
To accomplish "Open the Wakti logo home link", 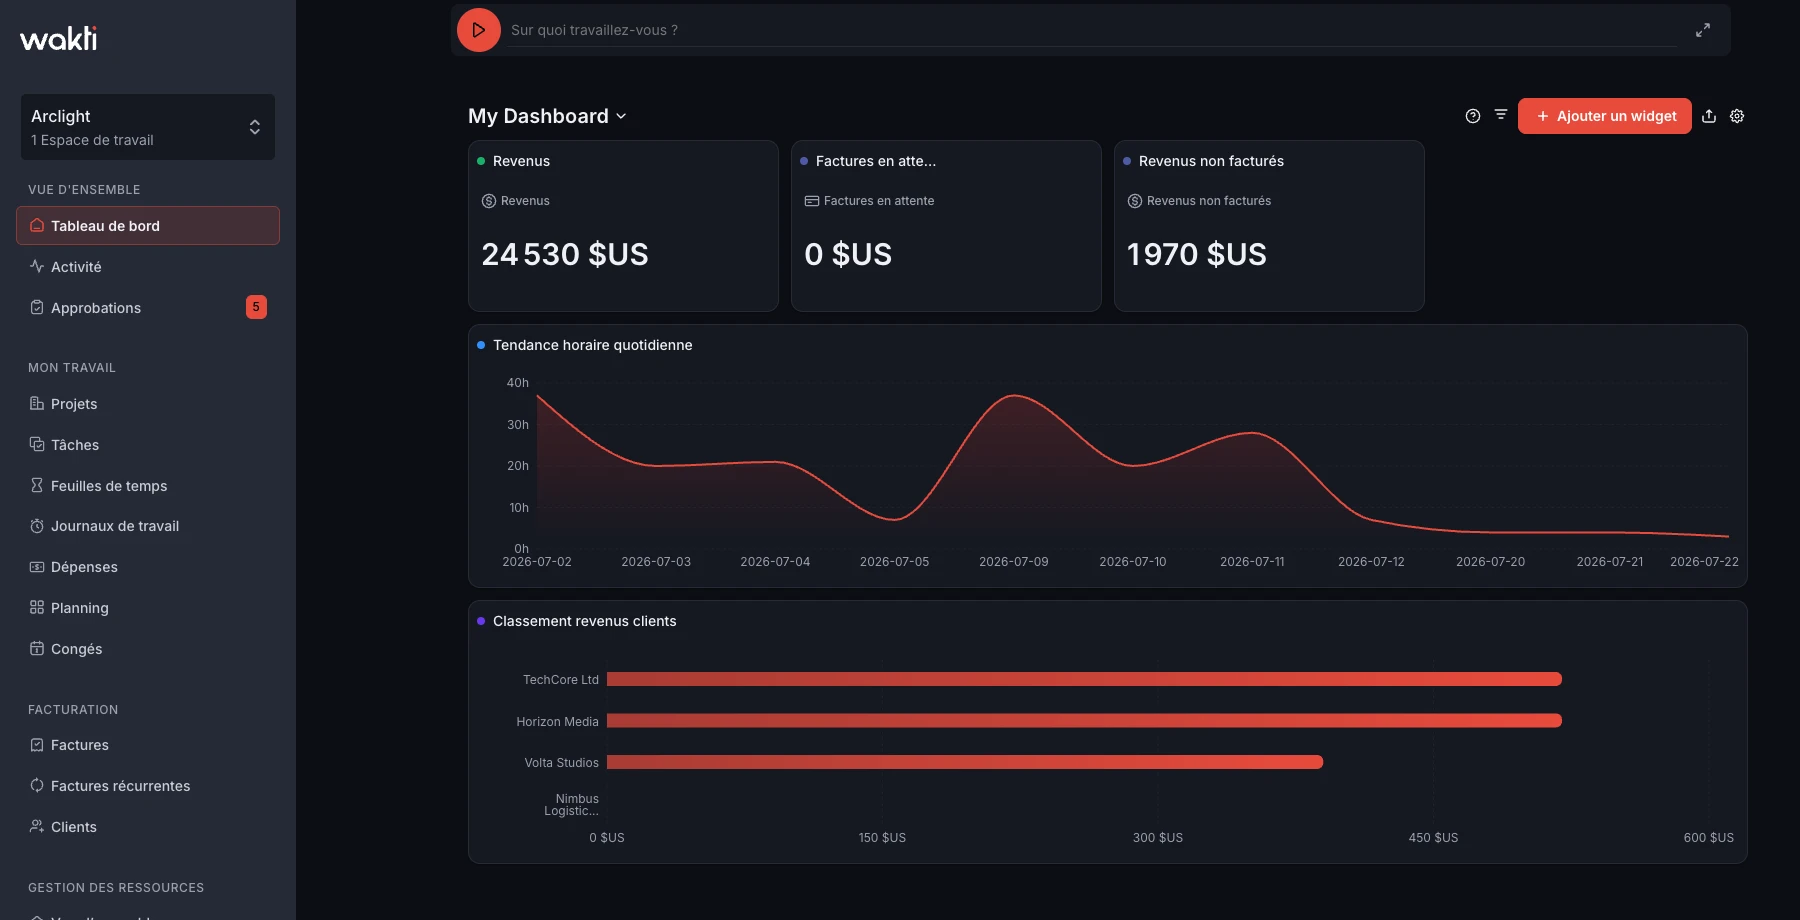I will point(59,39).
